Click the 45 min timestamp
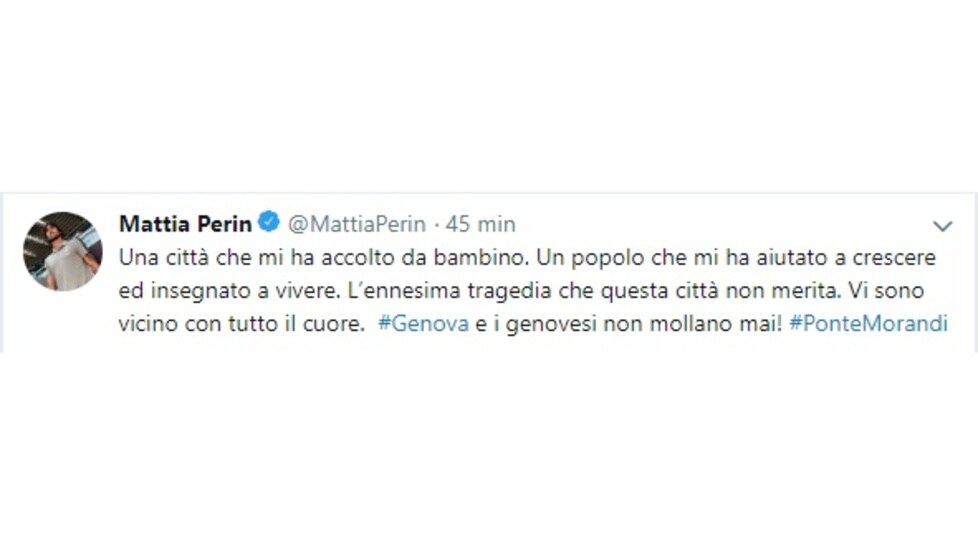This screenshot has width=978, height=543. tap(480, 224)
